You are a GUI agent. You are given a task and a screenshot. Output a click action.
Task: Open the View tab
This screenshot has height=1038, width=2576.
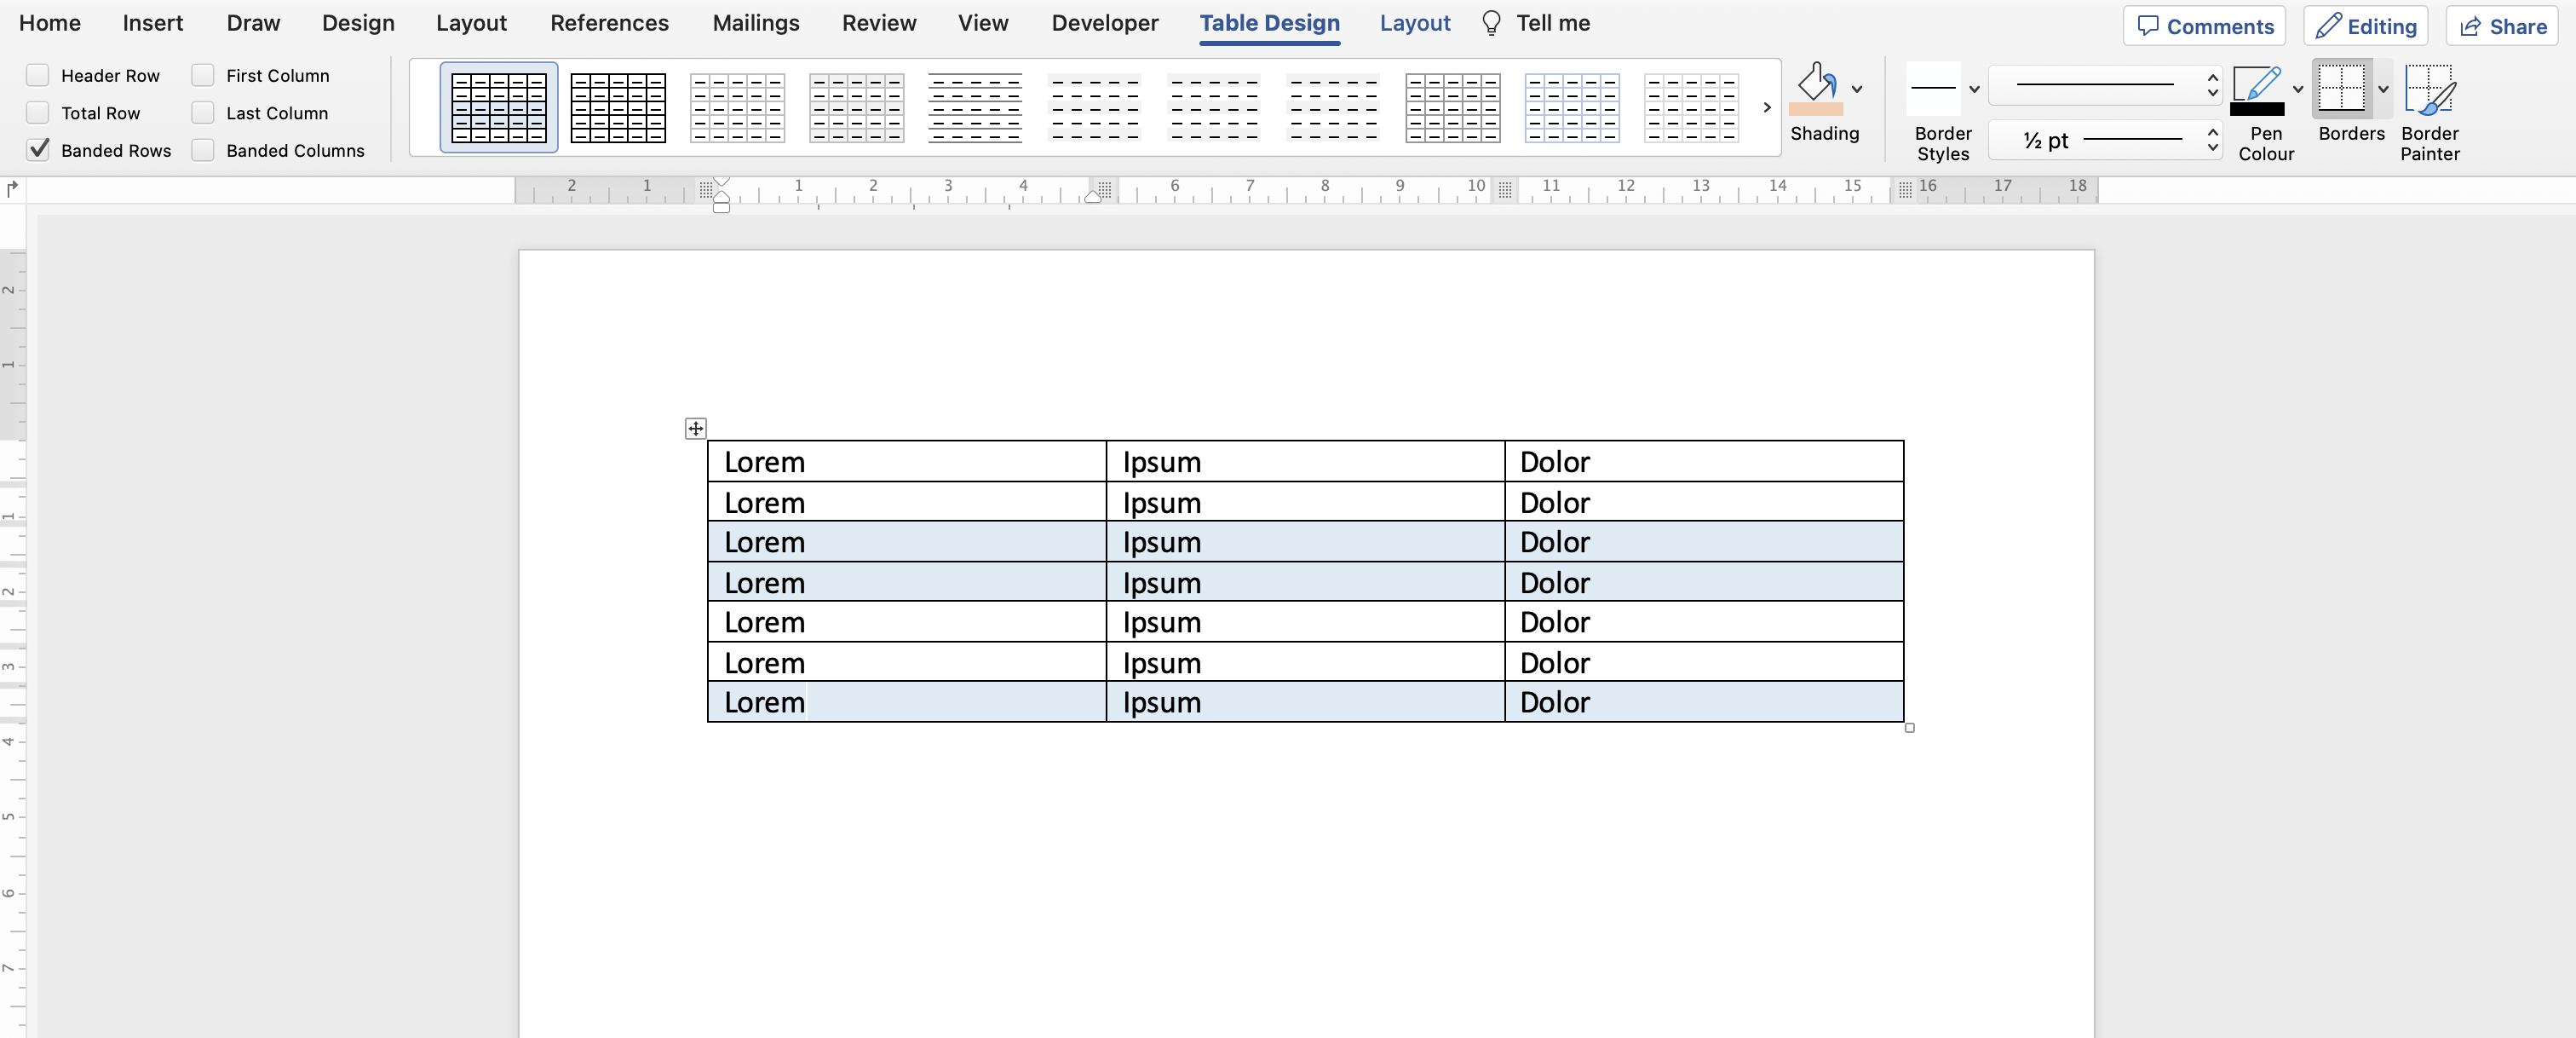pyautogui.click(x=983, y=23)
